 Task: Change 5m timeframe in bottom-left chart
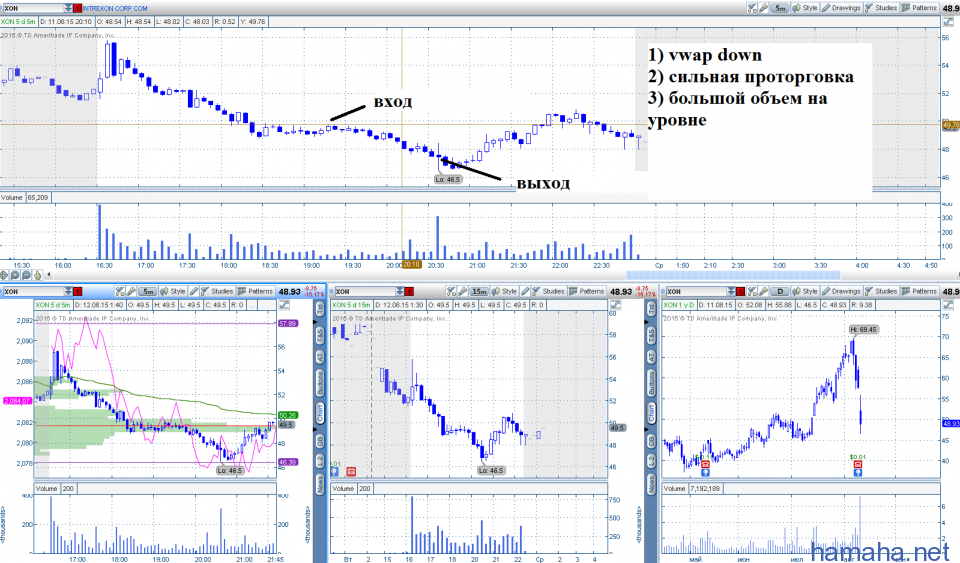point(148,291)
